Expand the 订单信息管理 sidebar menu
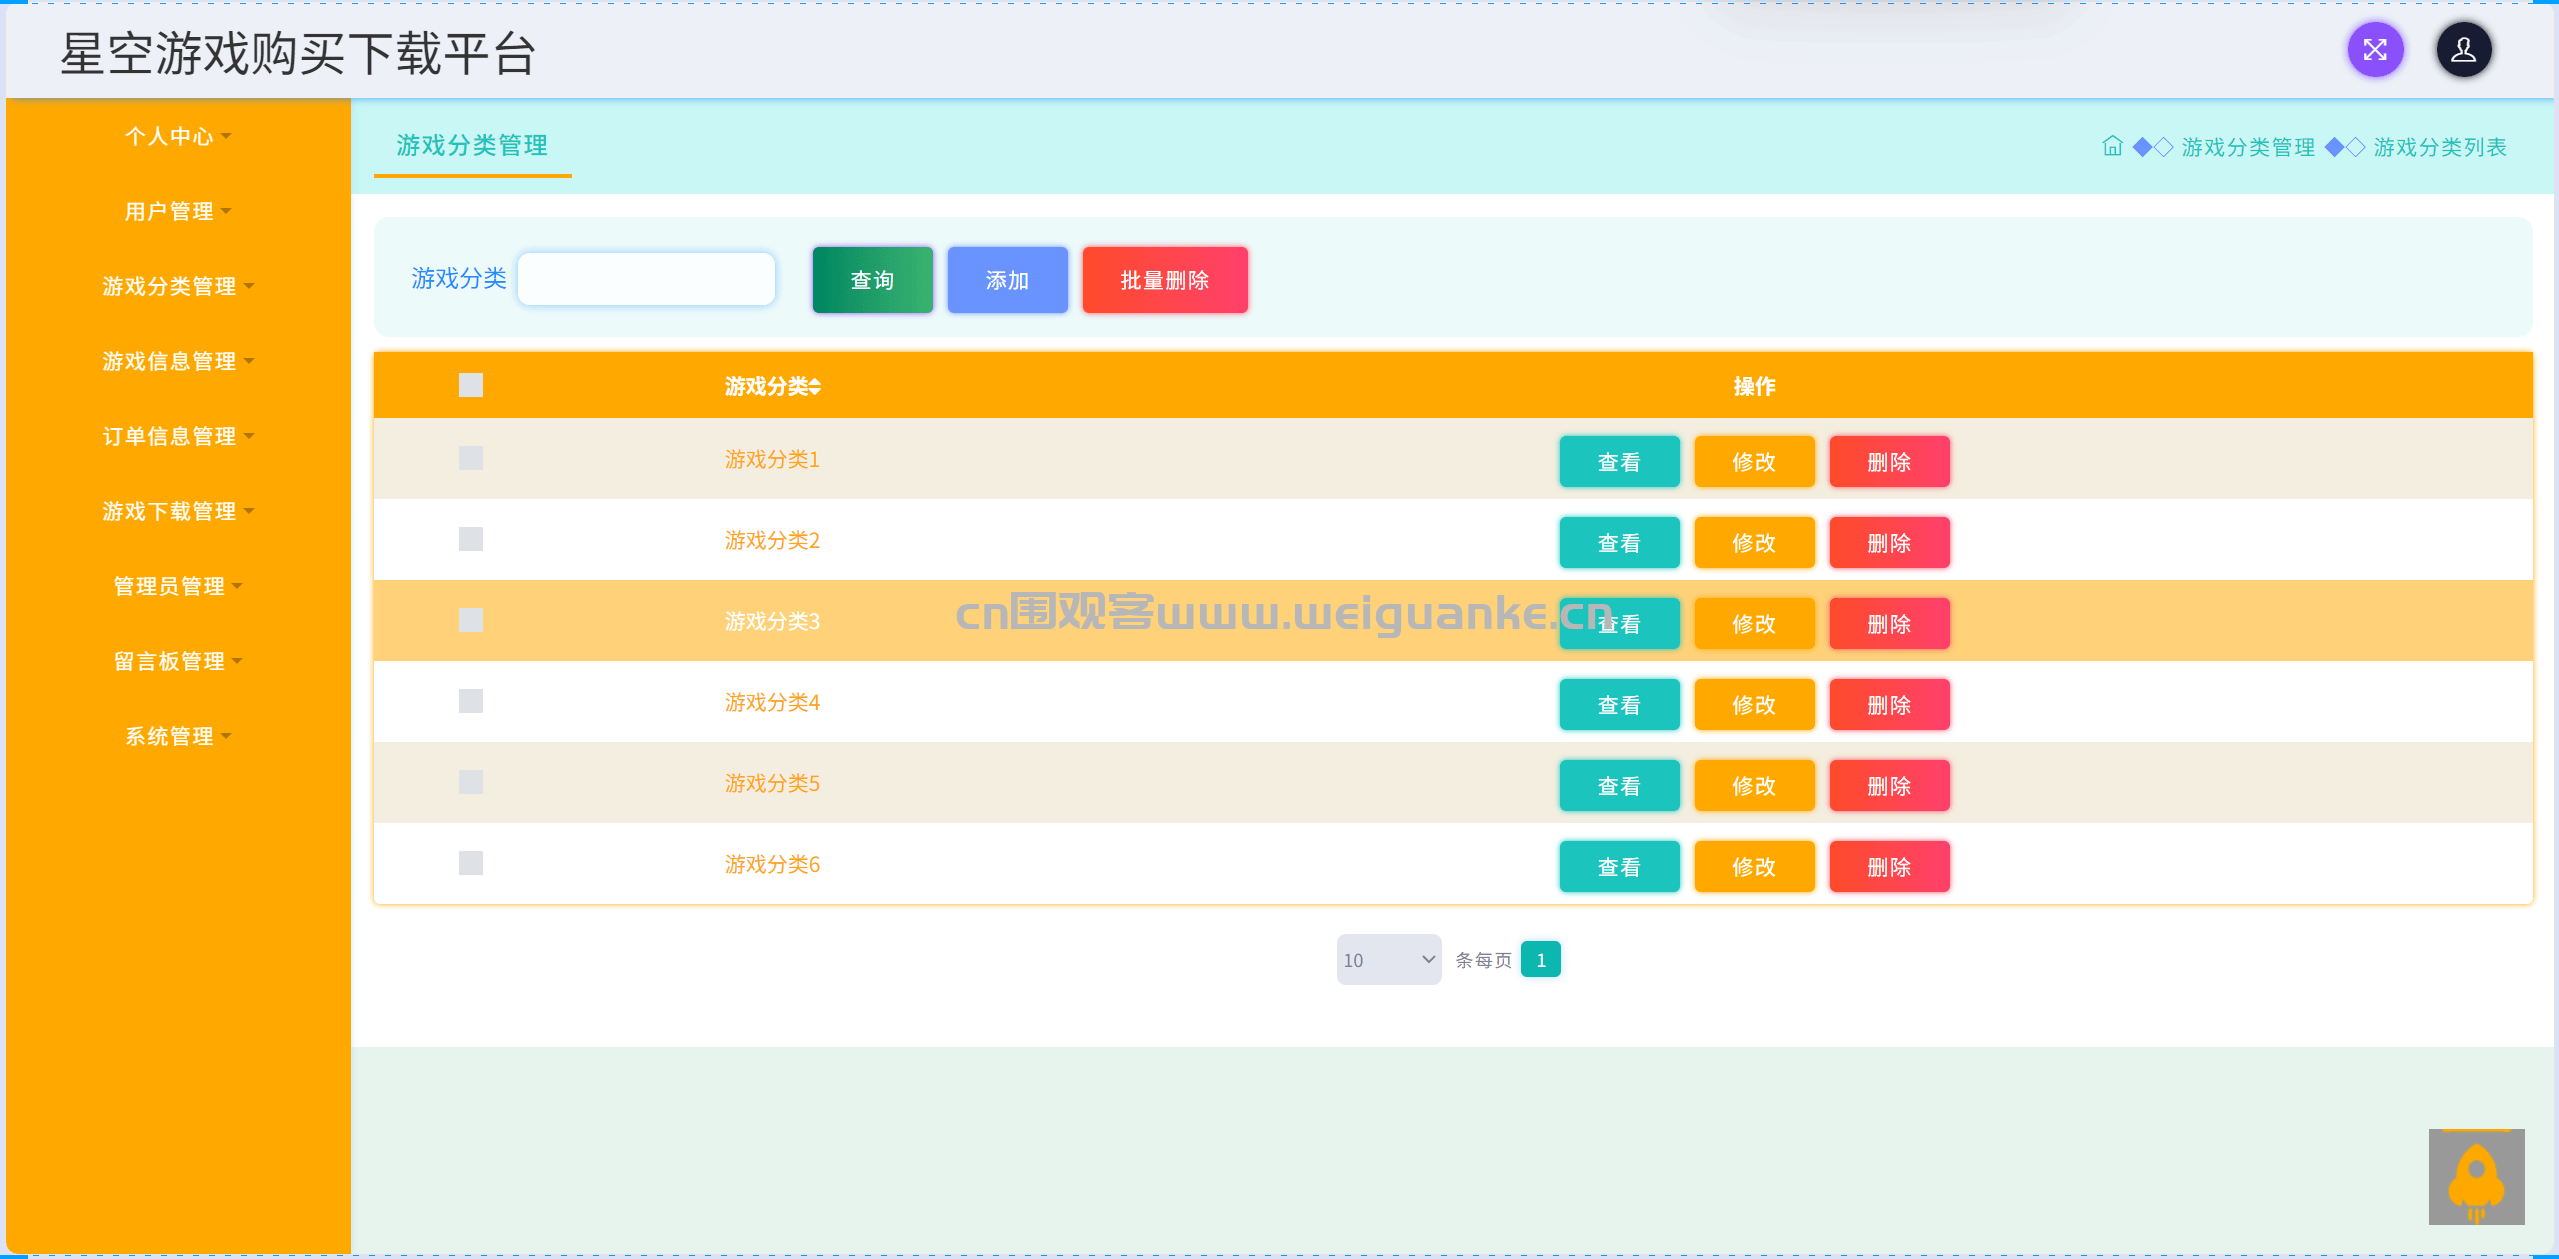This screenshot has width=2559, height=1259. point(178,436)
